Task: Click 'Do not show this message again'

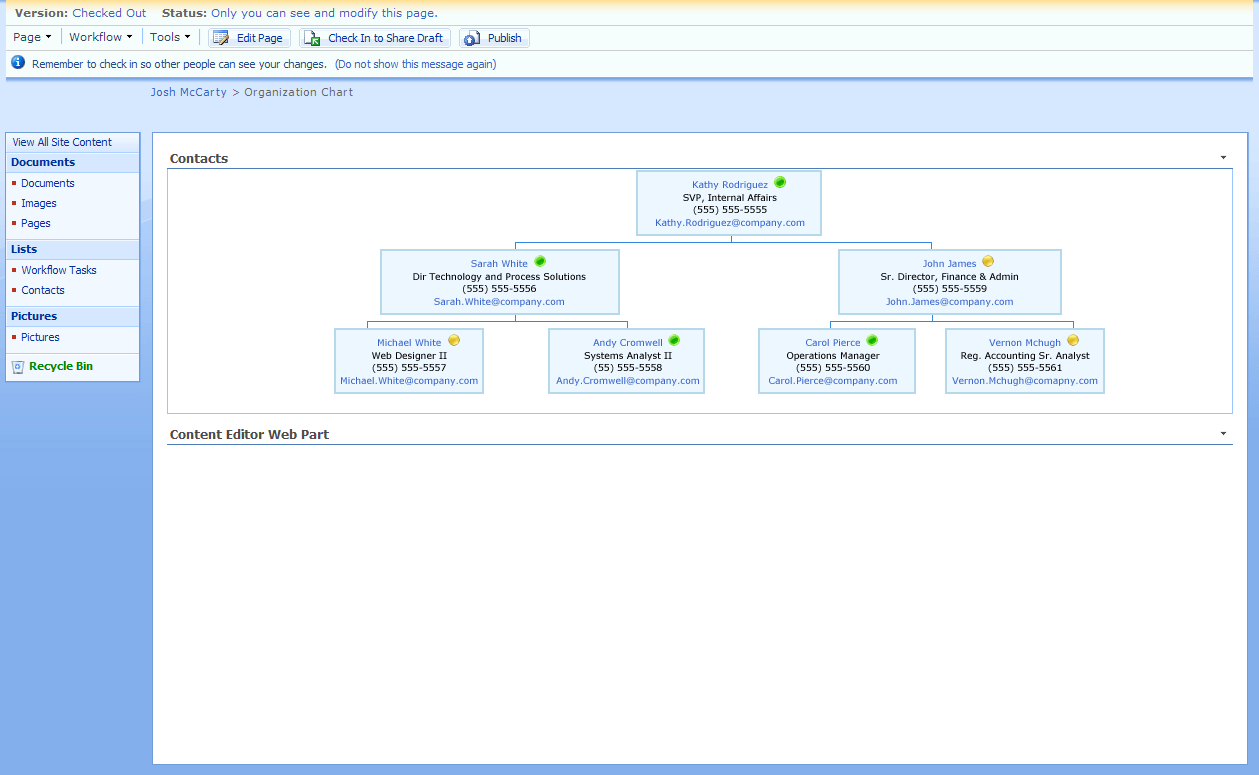Action: (415, 64)
